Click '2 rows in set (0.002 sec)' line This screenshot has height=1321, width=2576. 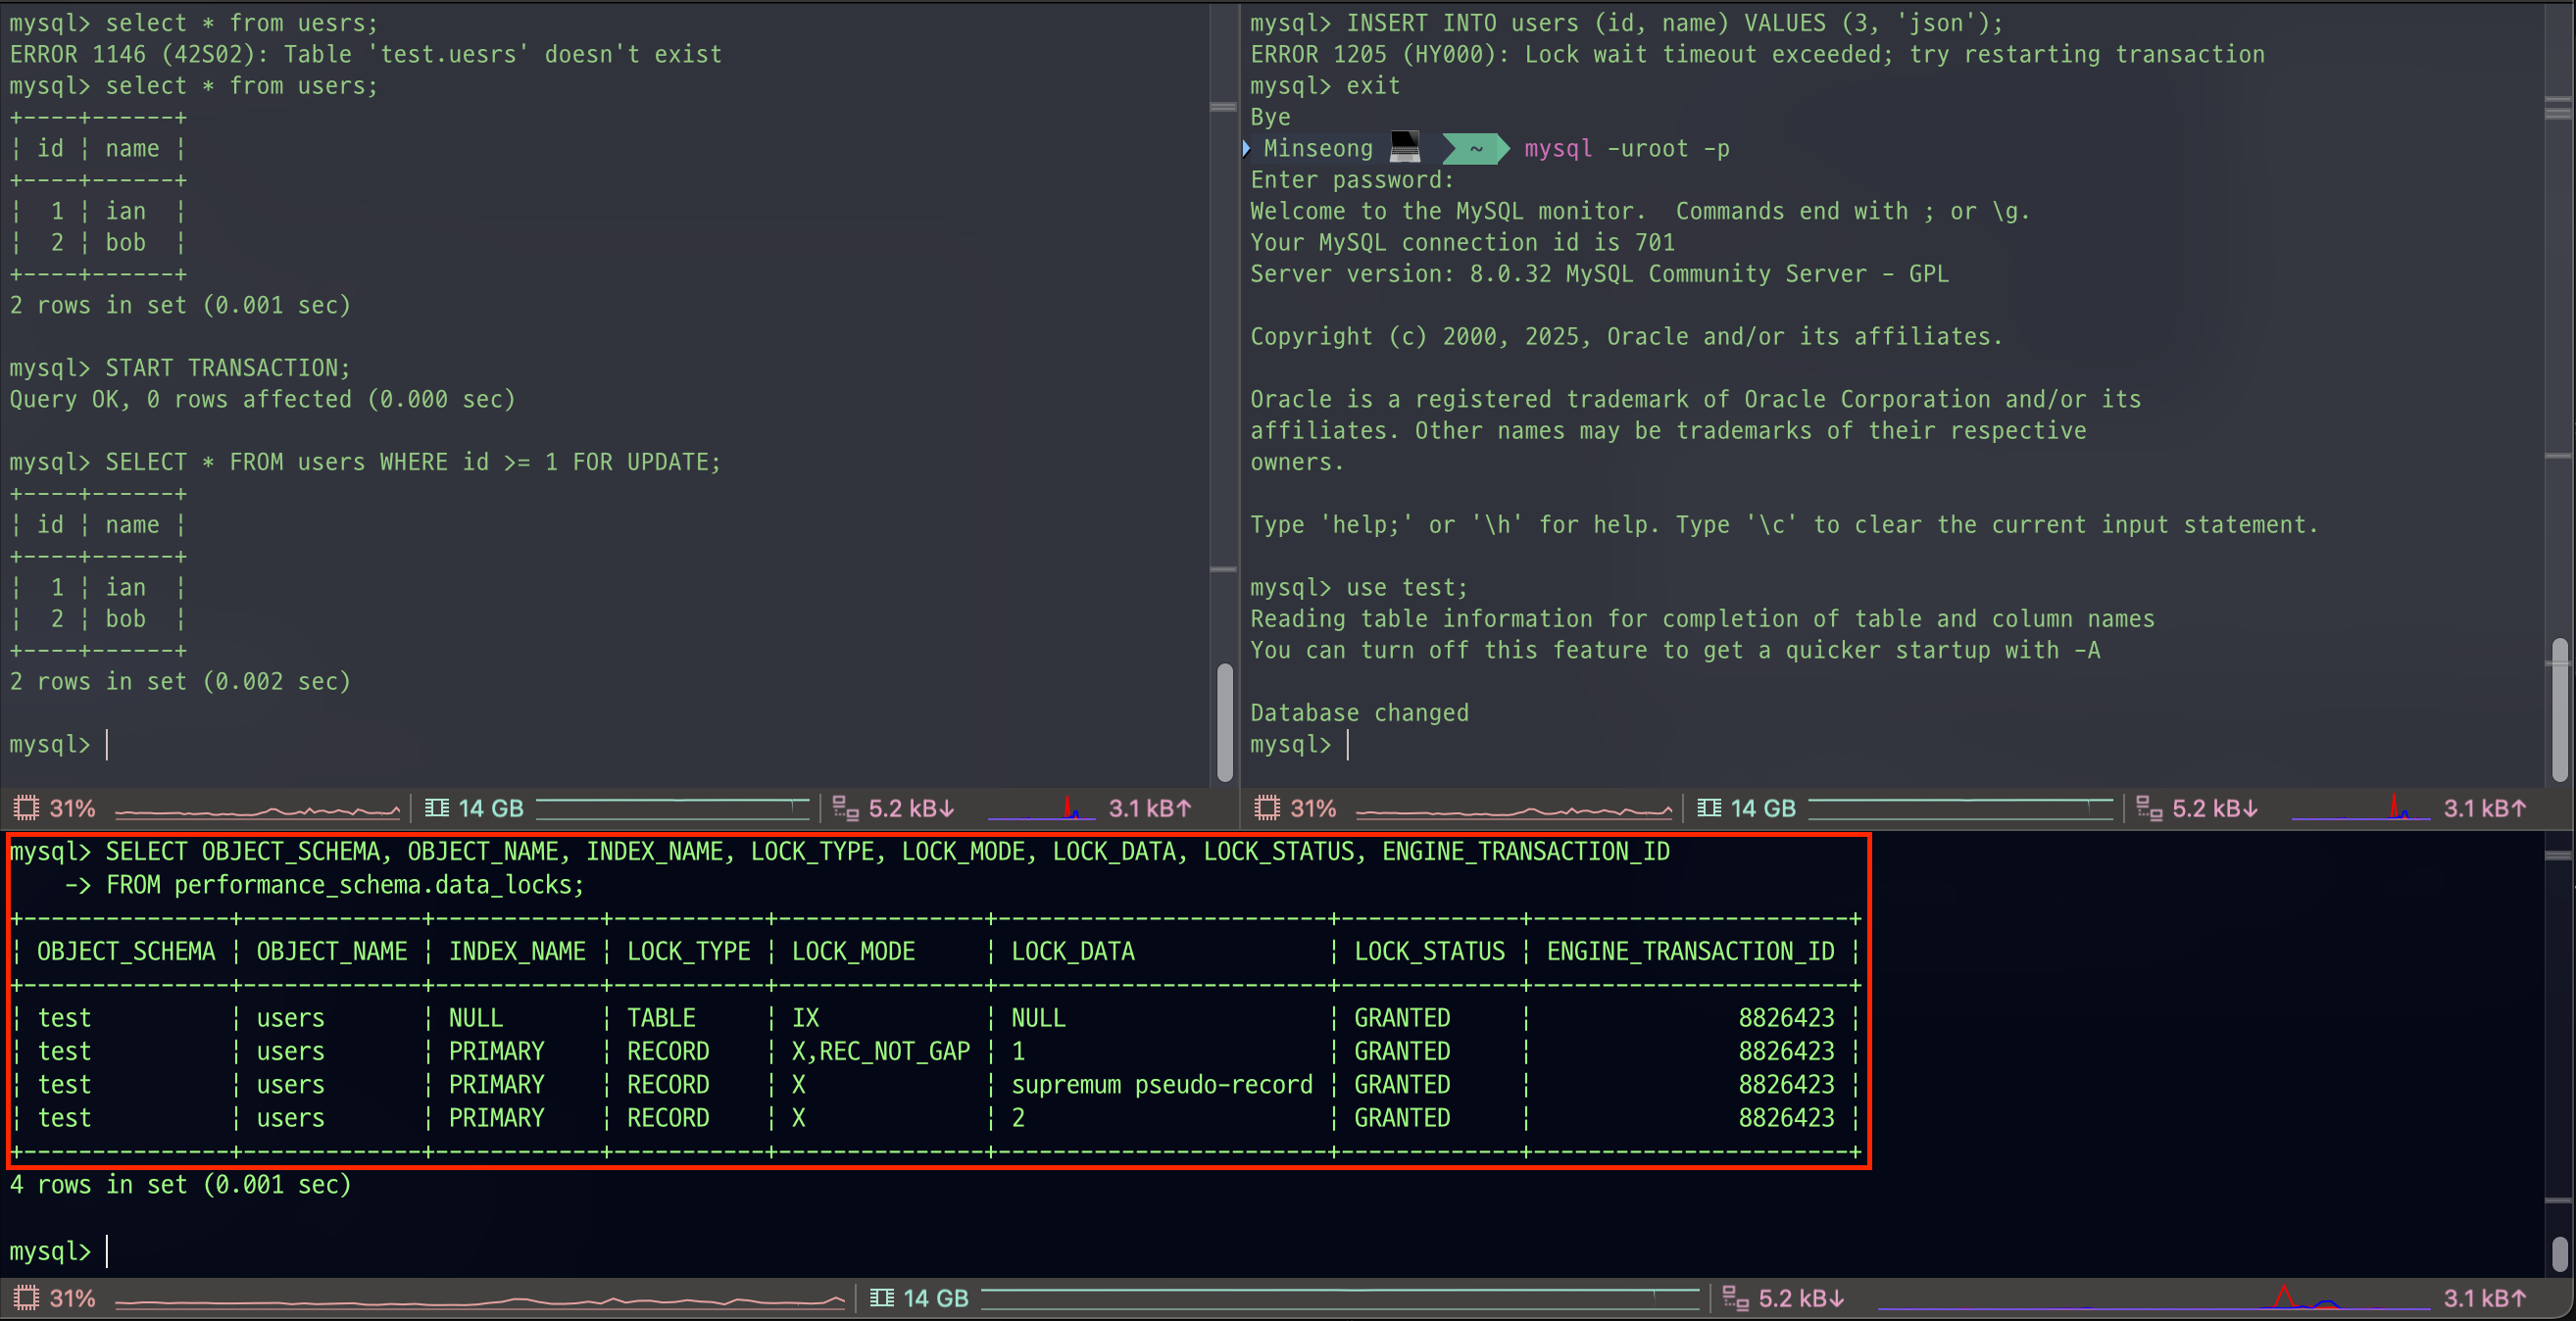180,682
